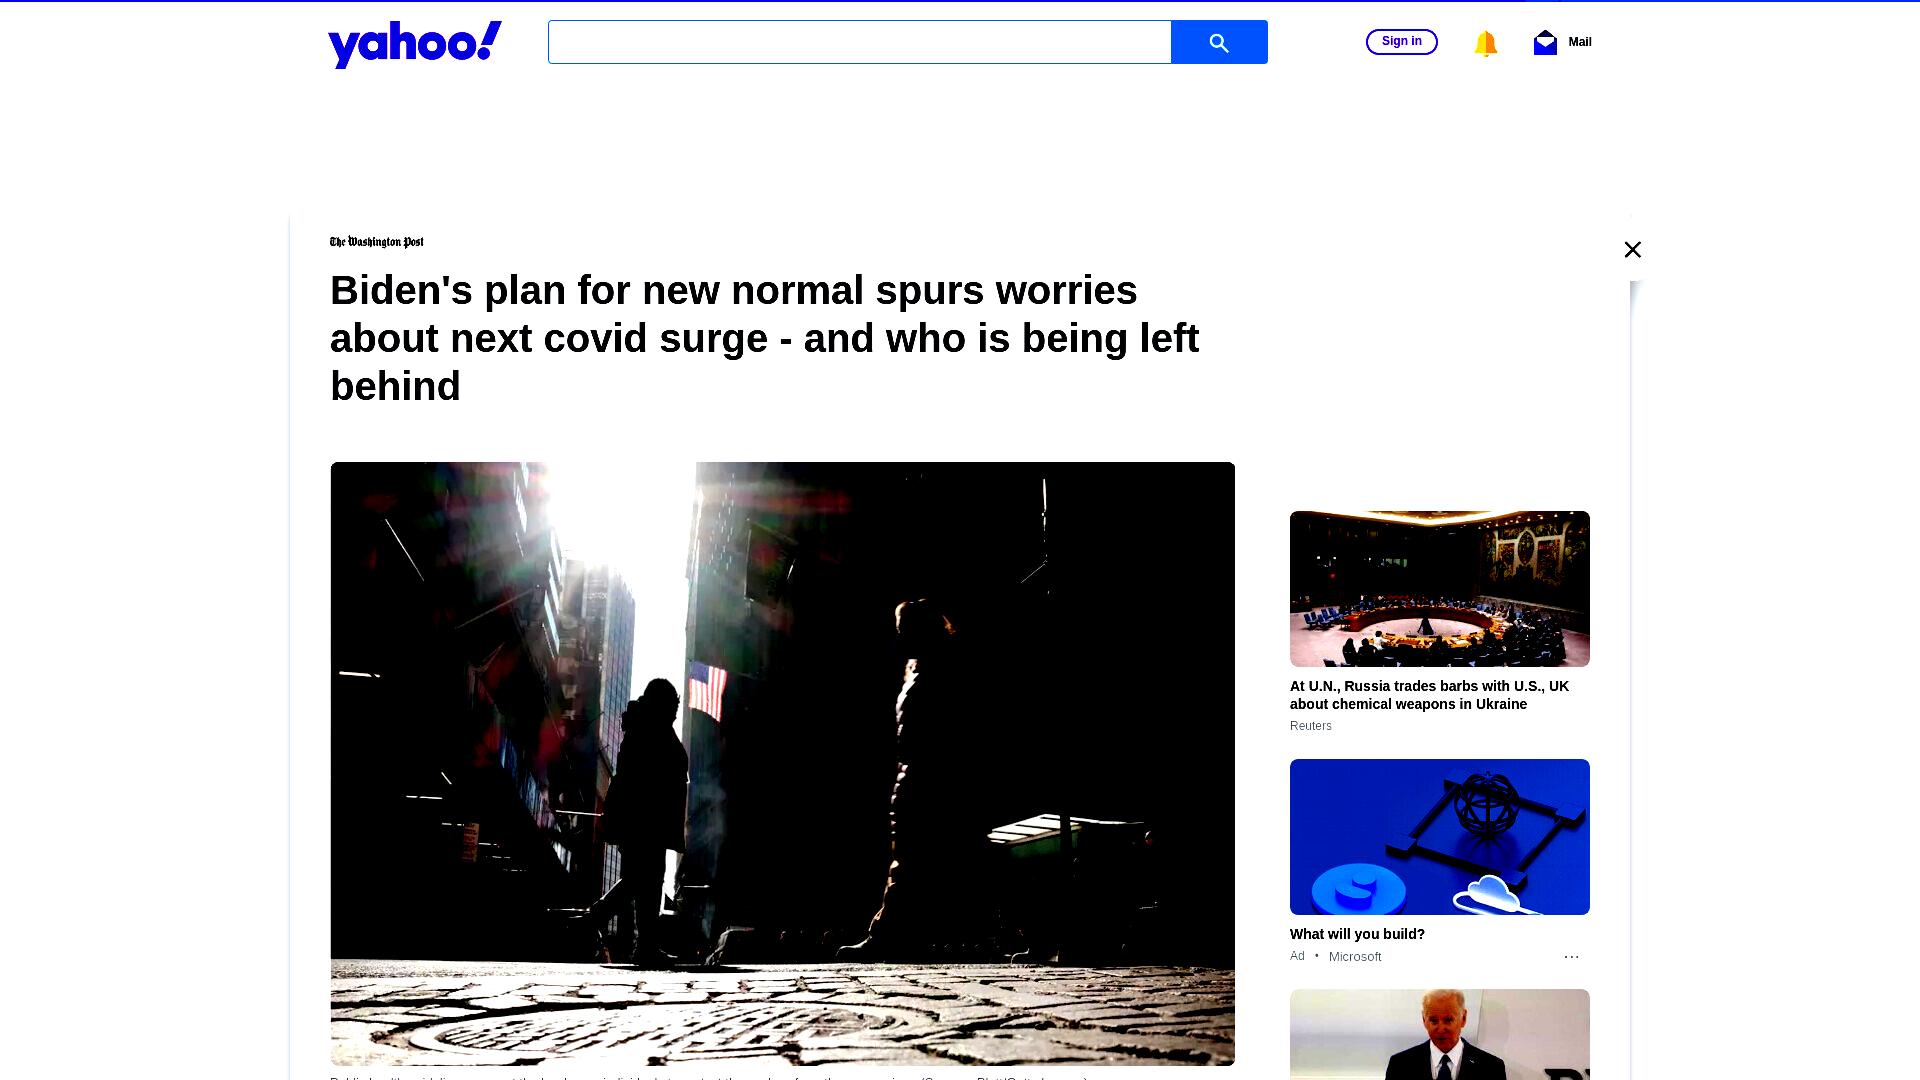Open ad options three-dot menu
1920x1080 pixels.
tap(1571, 957)
